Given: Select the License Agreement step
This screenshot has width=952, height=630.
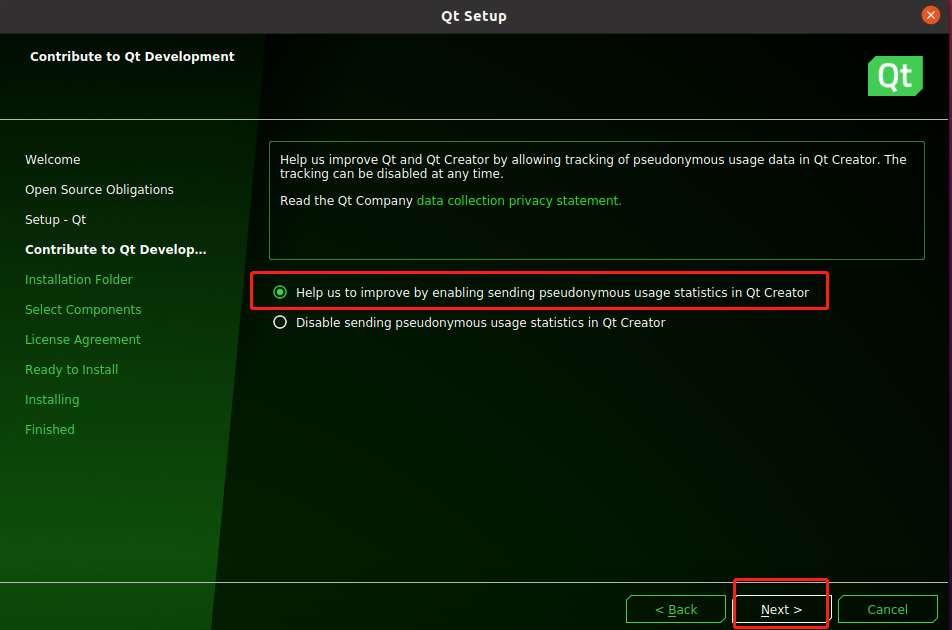Looking at the screenshot, I should click(83, 340).
